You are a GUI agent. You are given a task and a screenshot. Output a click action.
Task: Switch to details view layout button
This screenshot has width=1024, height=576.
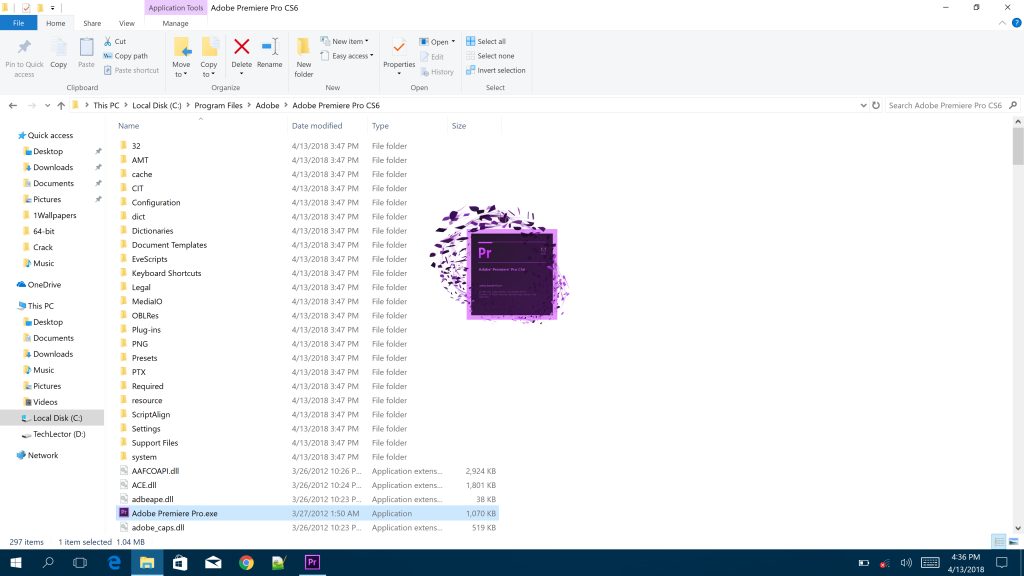point(999,541)
